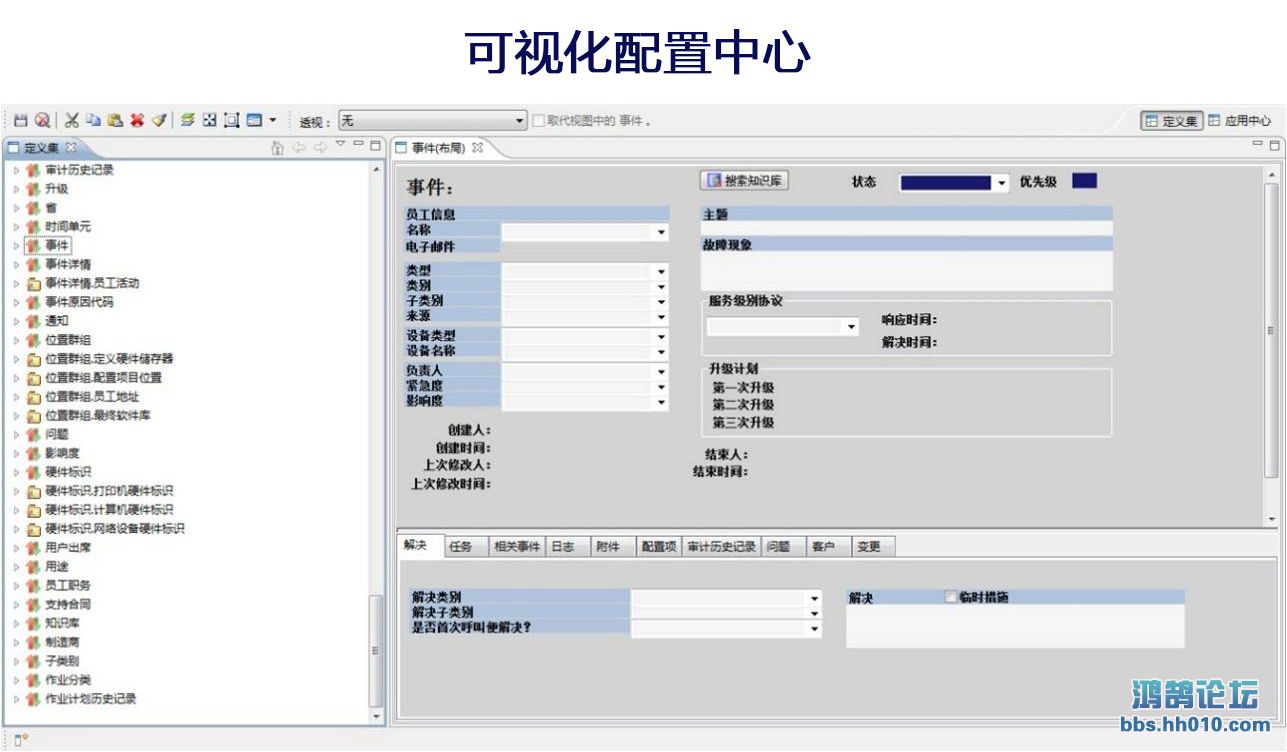Select the 解决 tab
The width and height of the screenshot is (1287, 752).
pyautogui.click(x=416, y=546)
